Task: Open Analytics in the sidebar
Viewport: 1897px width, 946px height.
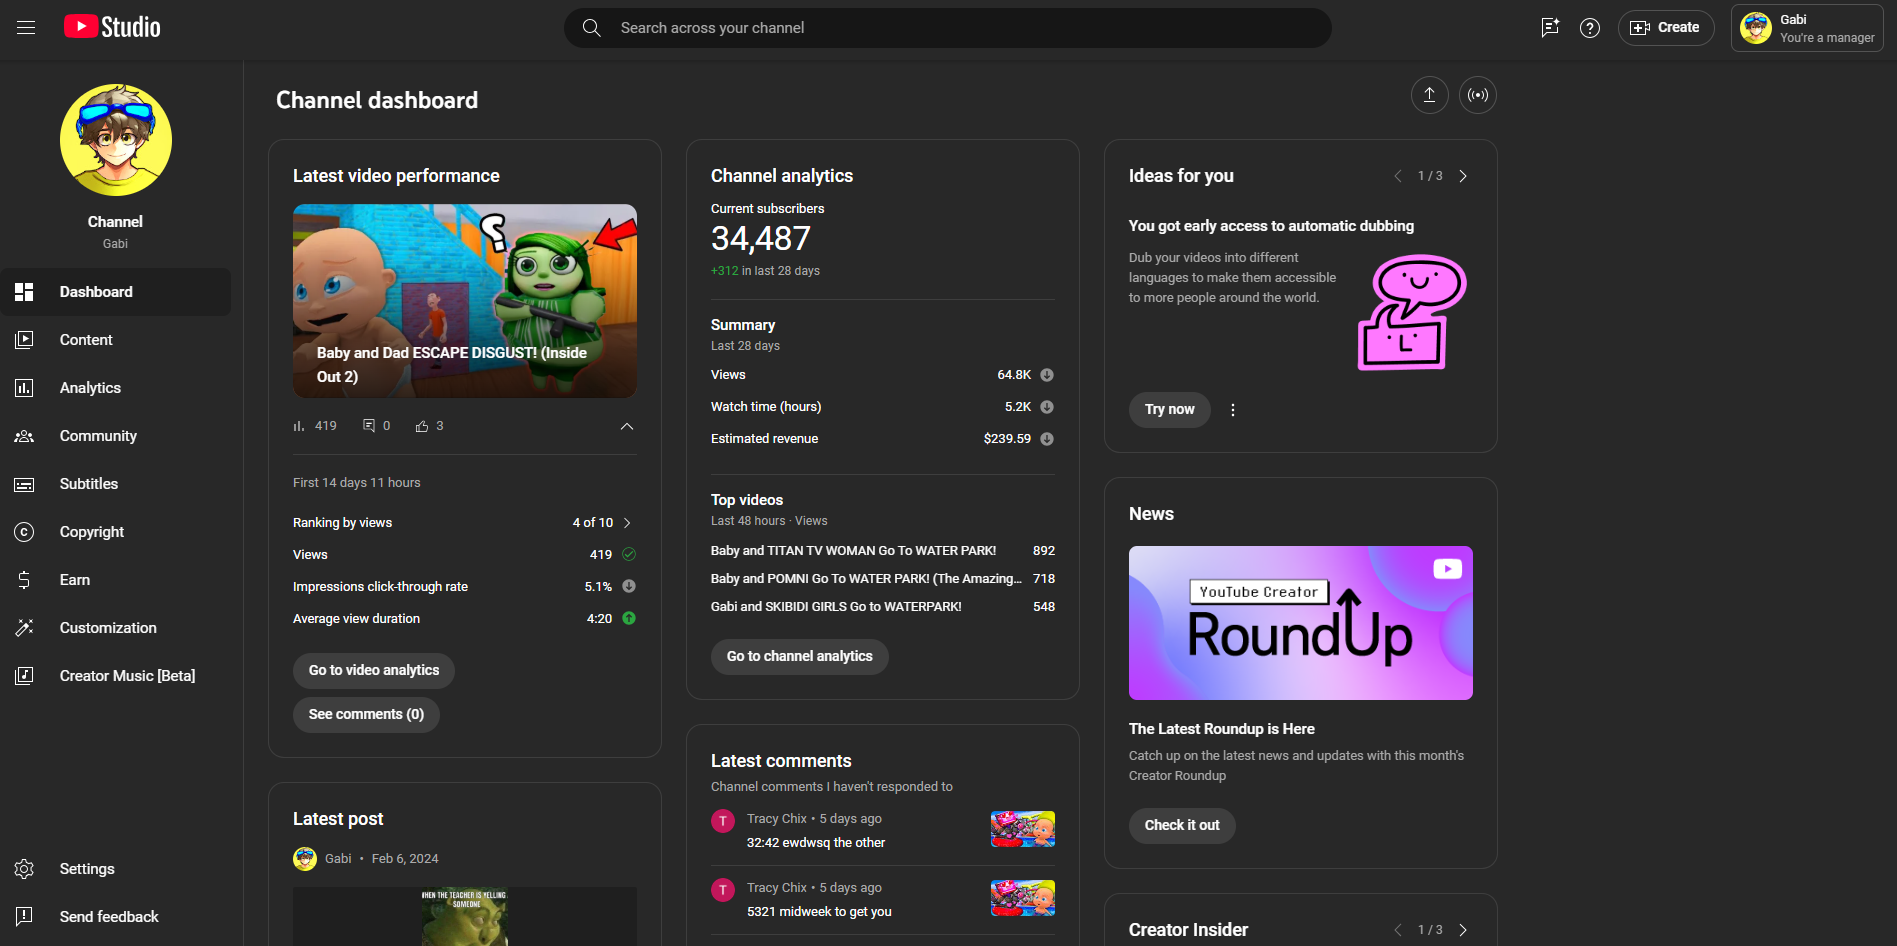Action: 115,388
